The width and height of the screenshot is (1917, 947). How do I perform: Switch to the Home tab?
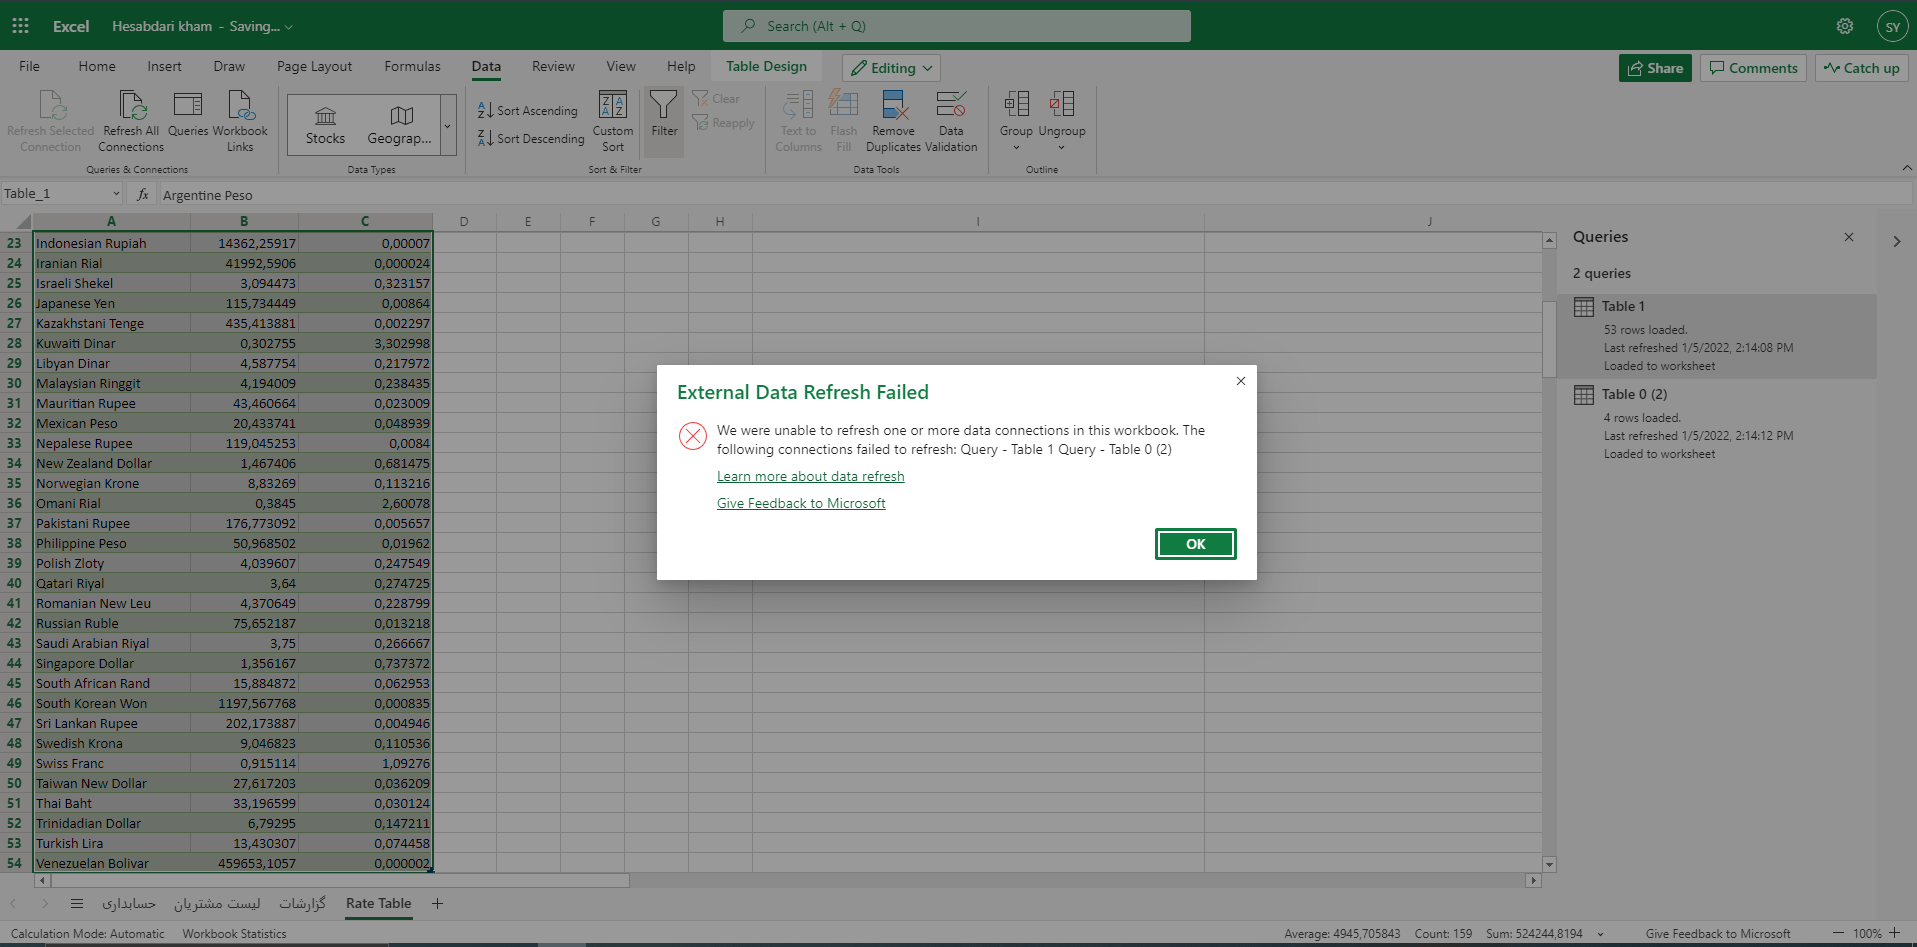(x=97, y=66)
